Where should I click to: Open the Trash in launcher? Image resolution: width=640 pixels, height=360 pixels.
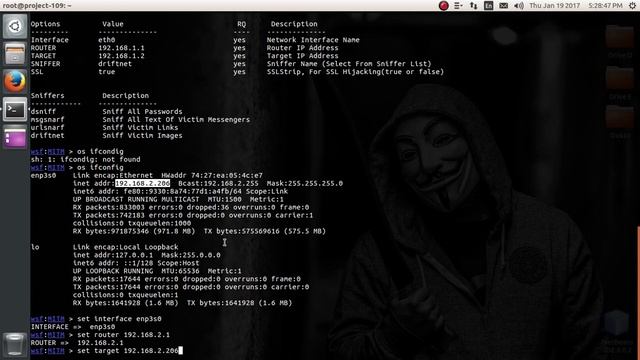click(x=15, y=345)
